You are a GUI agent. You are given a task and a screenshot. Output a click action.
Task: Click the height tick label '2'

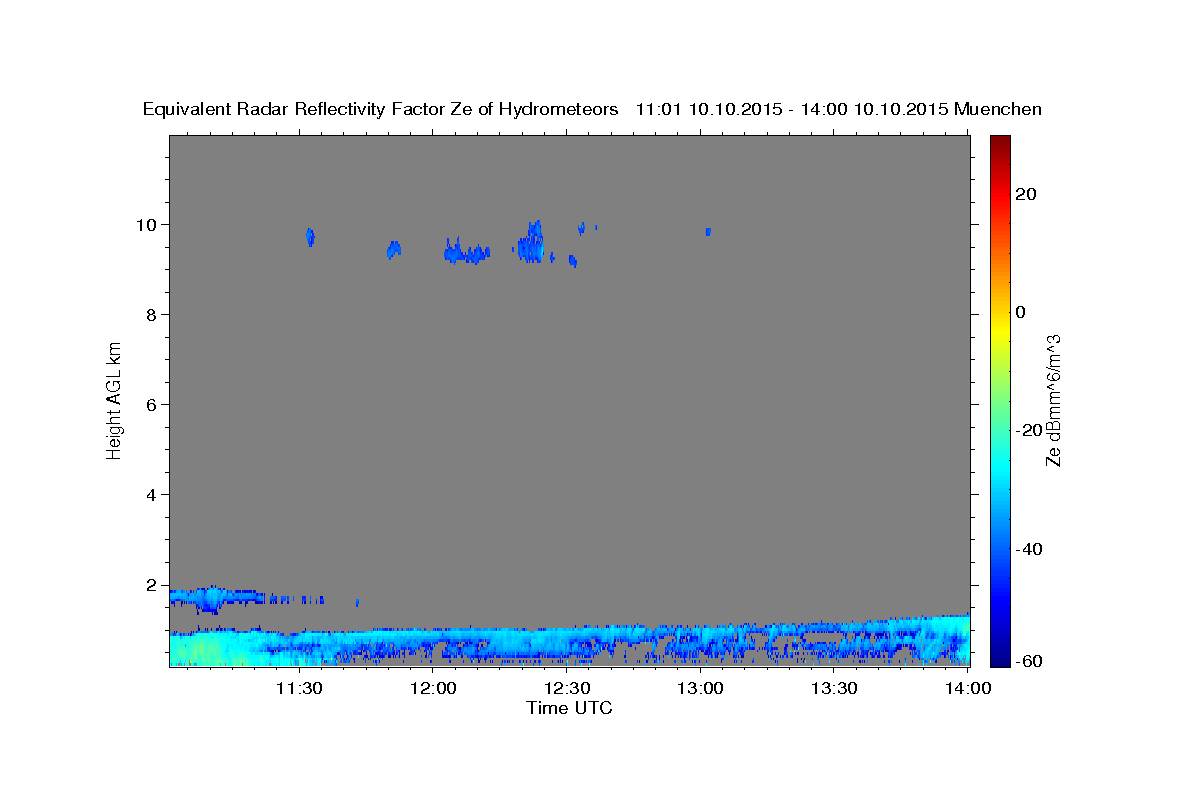(153, 584)
